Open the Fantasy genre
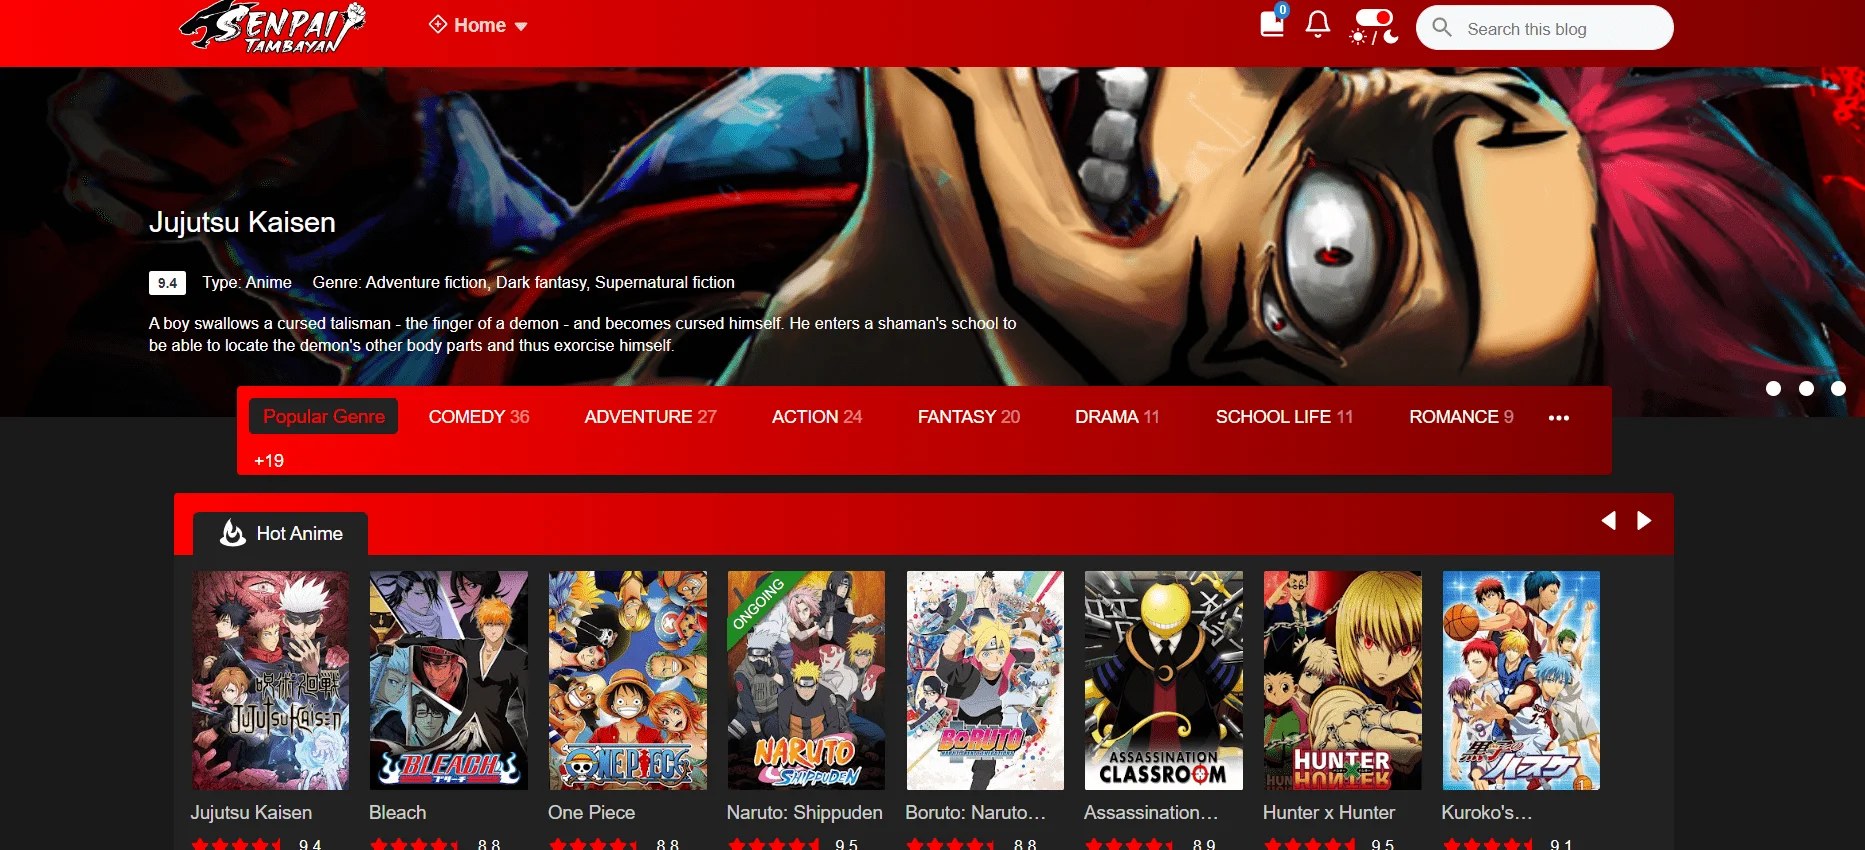 point(969,417)
